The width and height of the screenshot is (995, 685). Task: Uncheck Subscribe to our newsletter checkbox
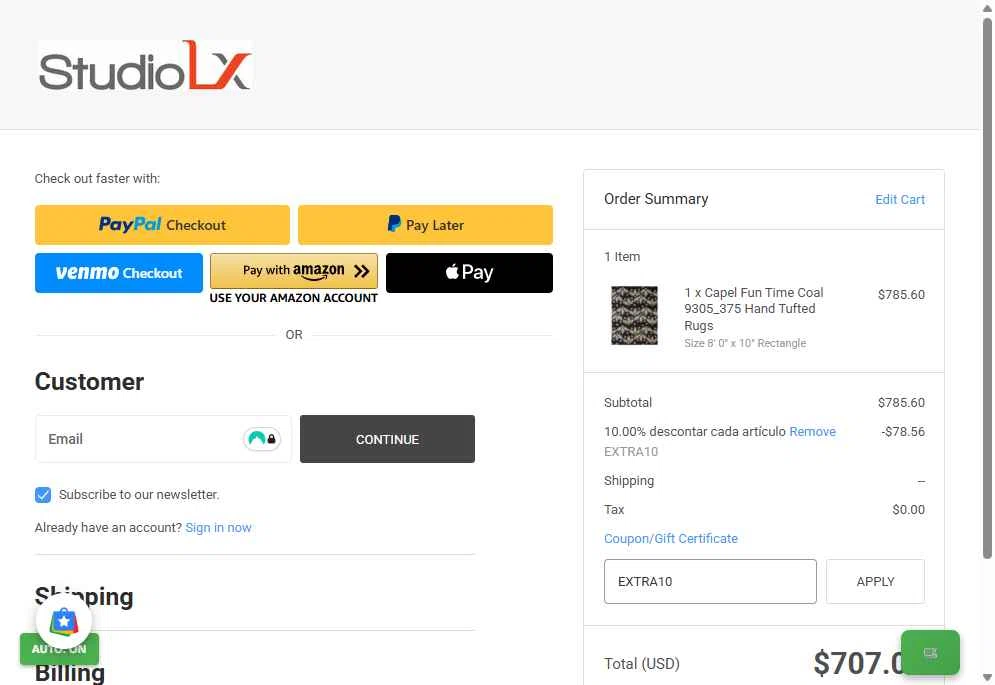43,495
